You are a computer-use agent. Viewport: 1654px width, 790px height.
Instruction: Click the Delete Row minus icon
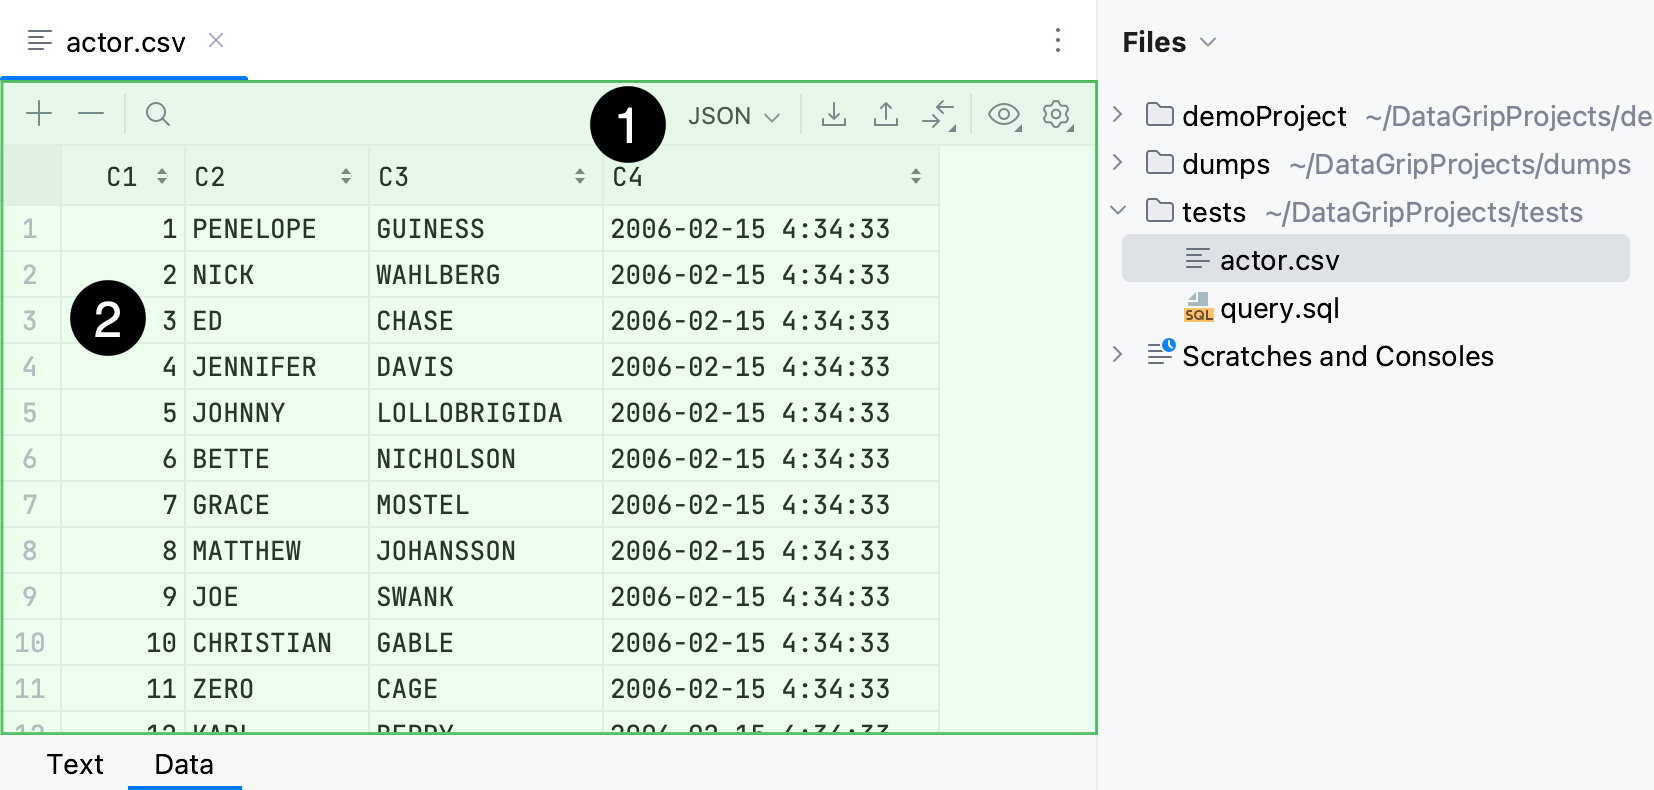(x=91, y=114)
